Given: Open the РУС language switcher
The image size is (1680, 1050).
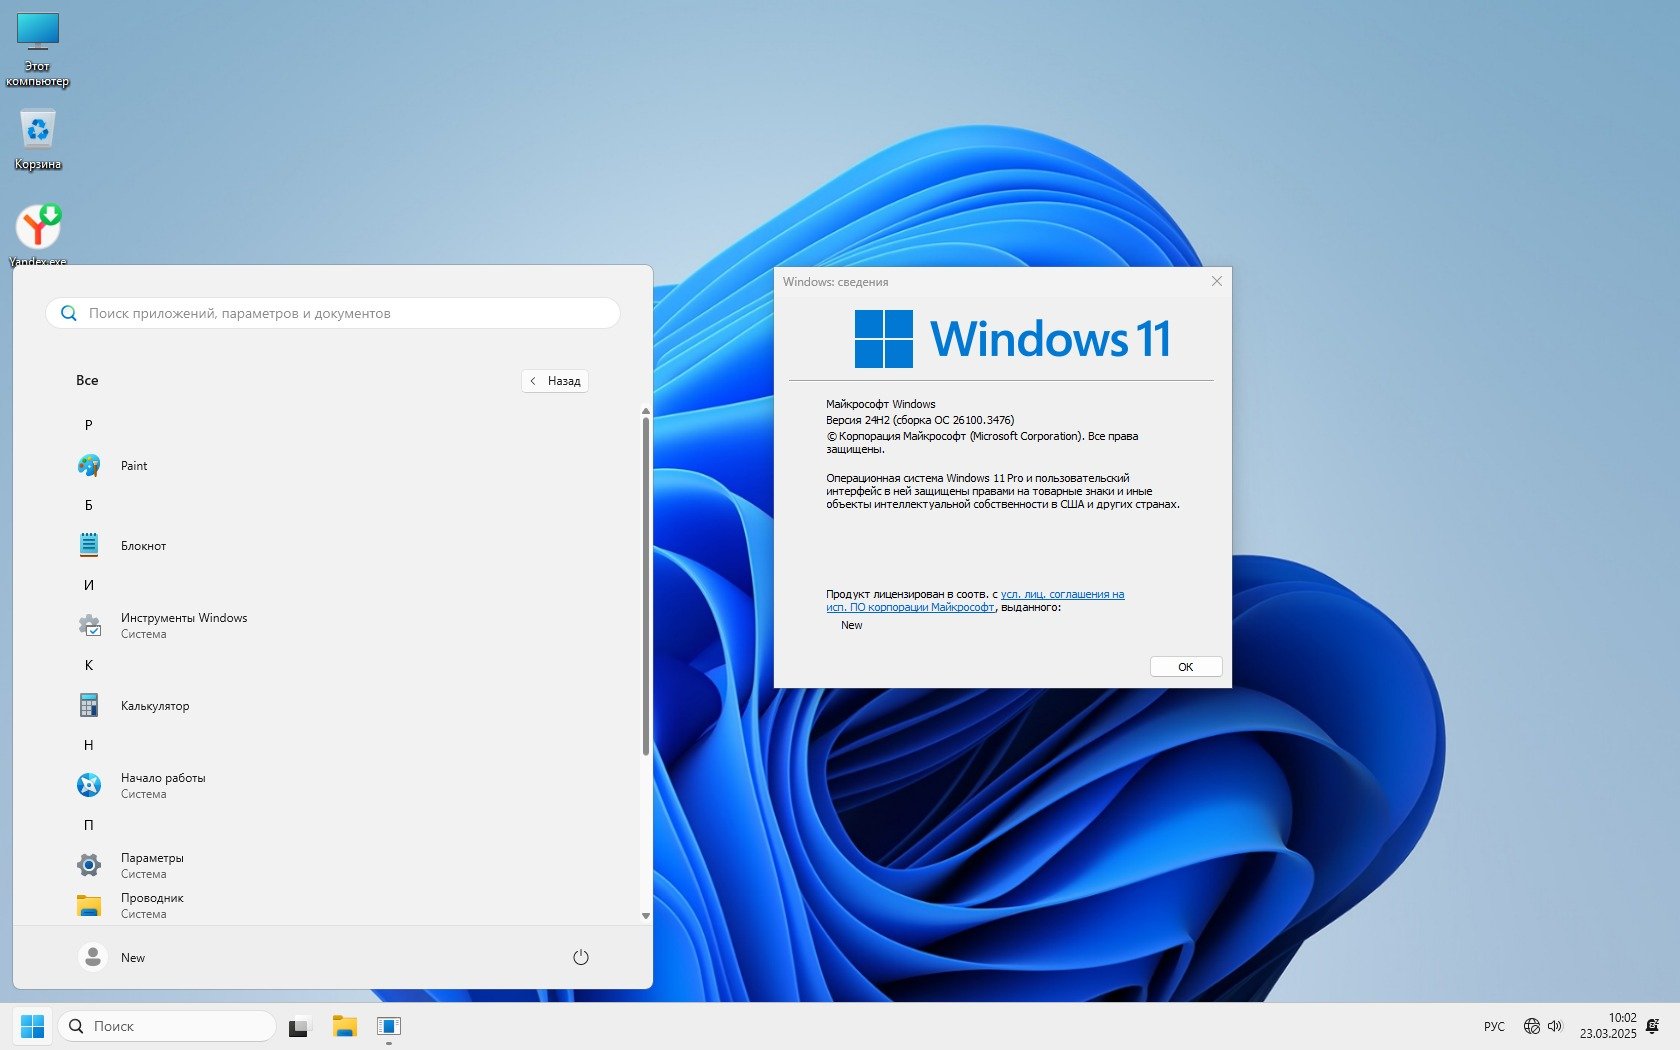Looking at the screenshot, I should [1494, 1026].
